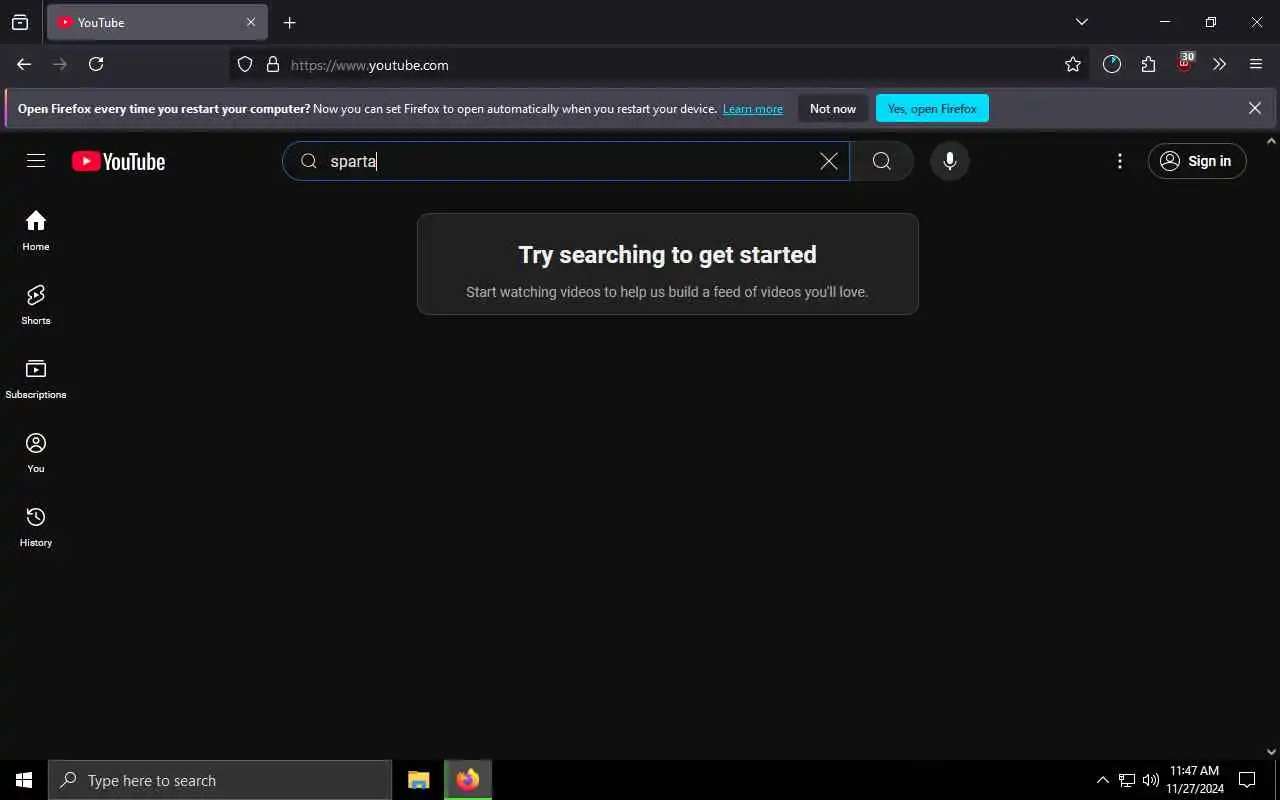
Task: Open the You section in sidebar
Action: coord(36,453)
